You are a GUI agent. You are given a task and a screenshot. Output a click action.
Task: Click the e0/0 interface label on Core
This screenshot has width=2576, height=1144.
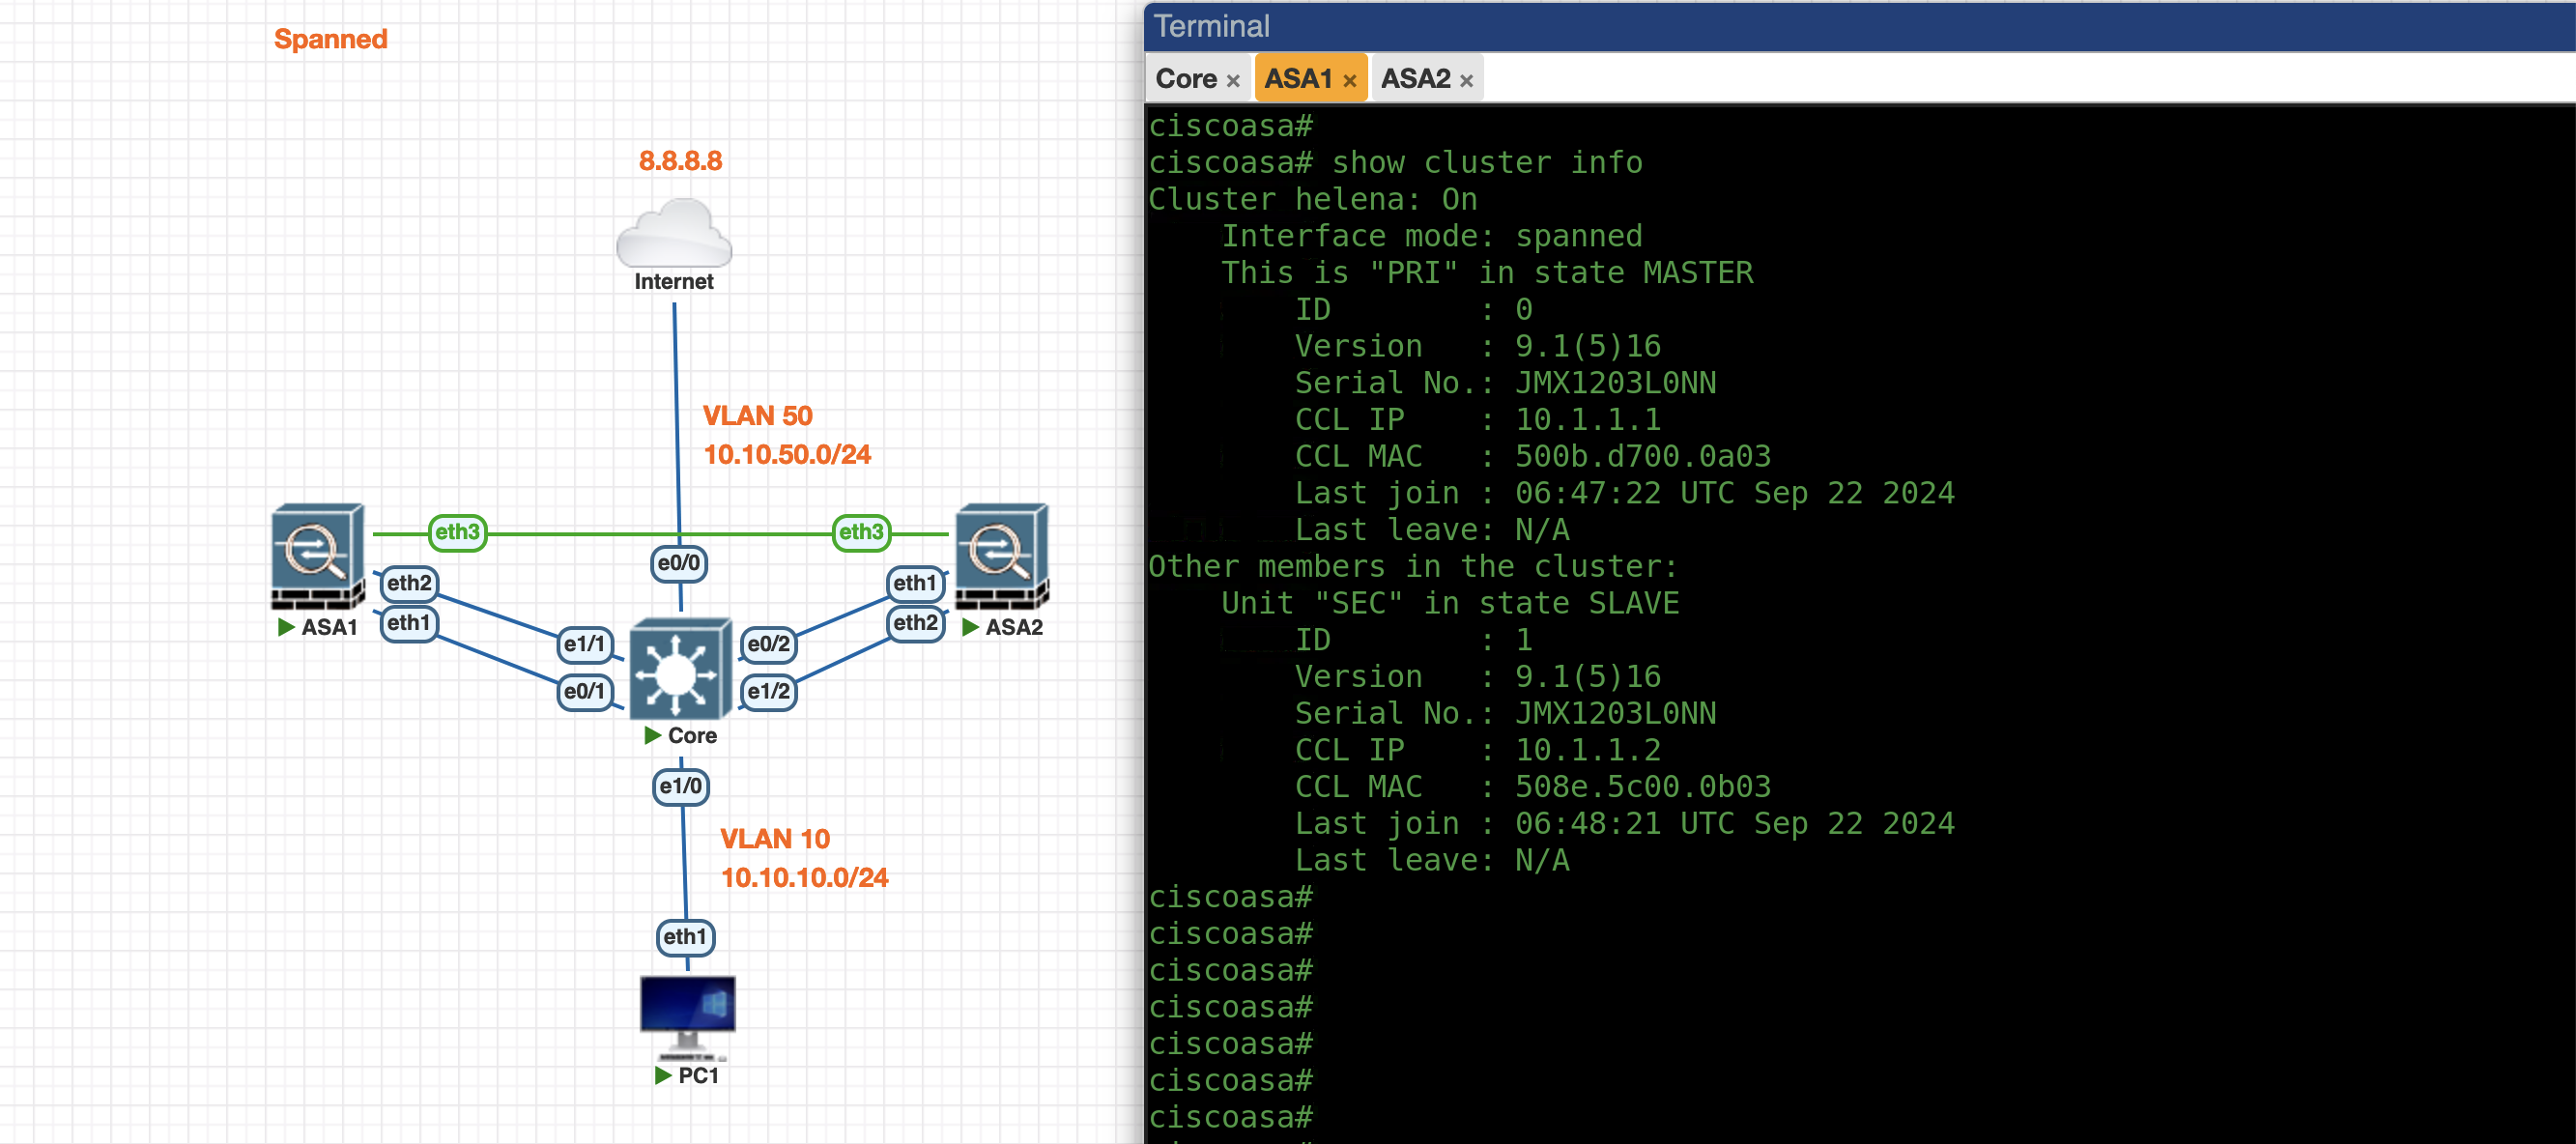[679, 563]
